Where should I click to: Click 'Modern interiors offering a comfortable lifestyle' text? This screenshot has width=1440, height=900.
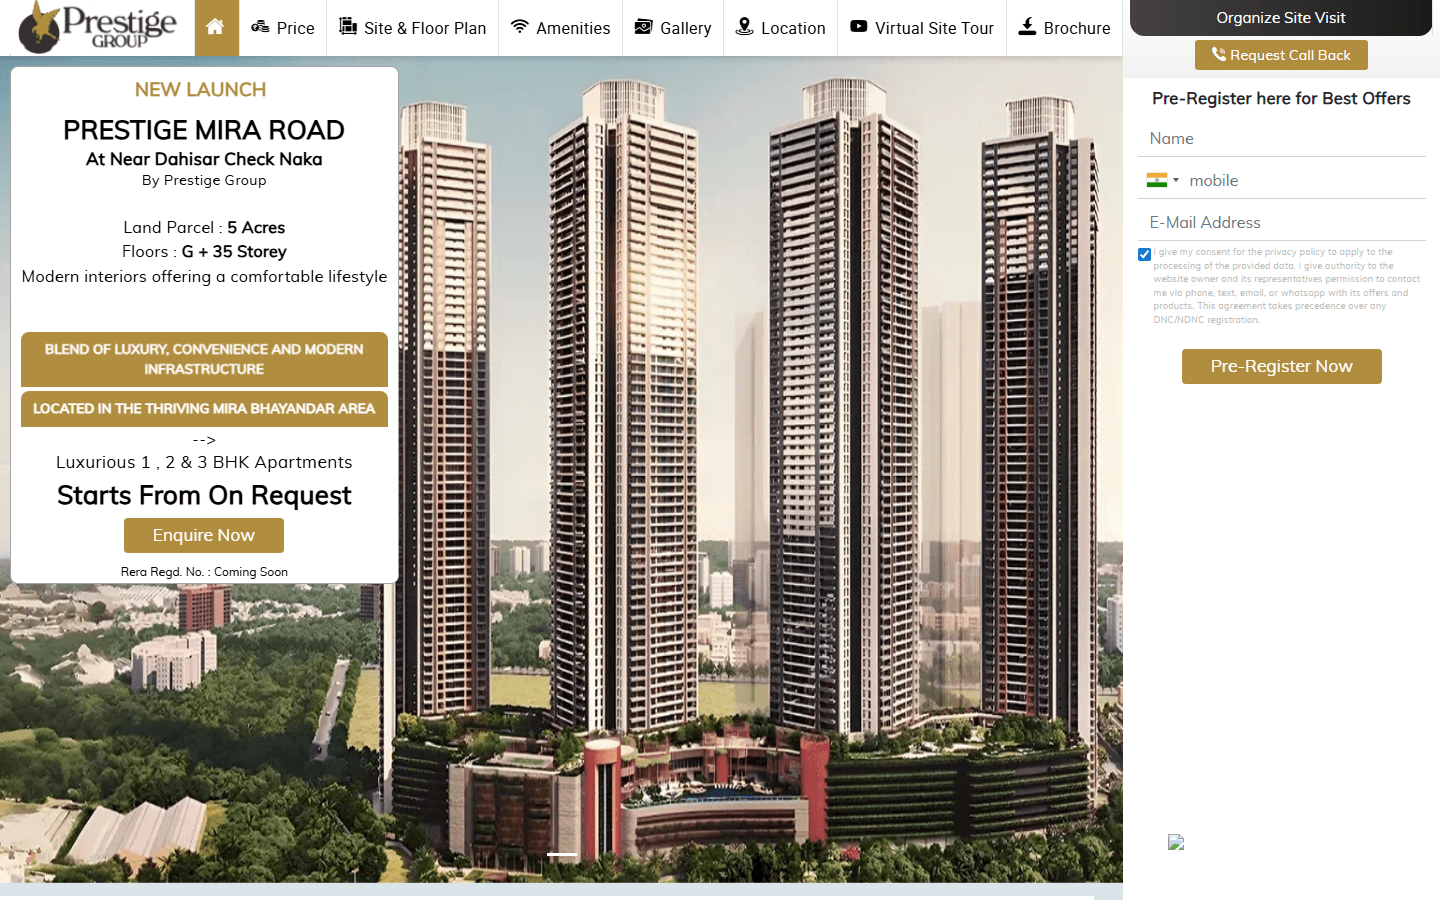[x=204, y=277]
